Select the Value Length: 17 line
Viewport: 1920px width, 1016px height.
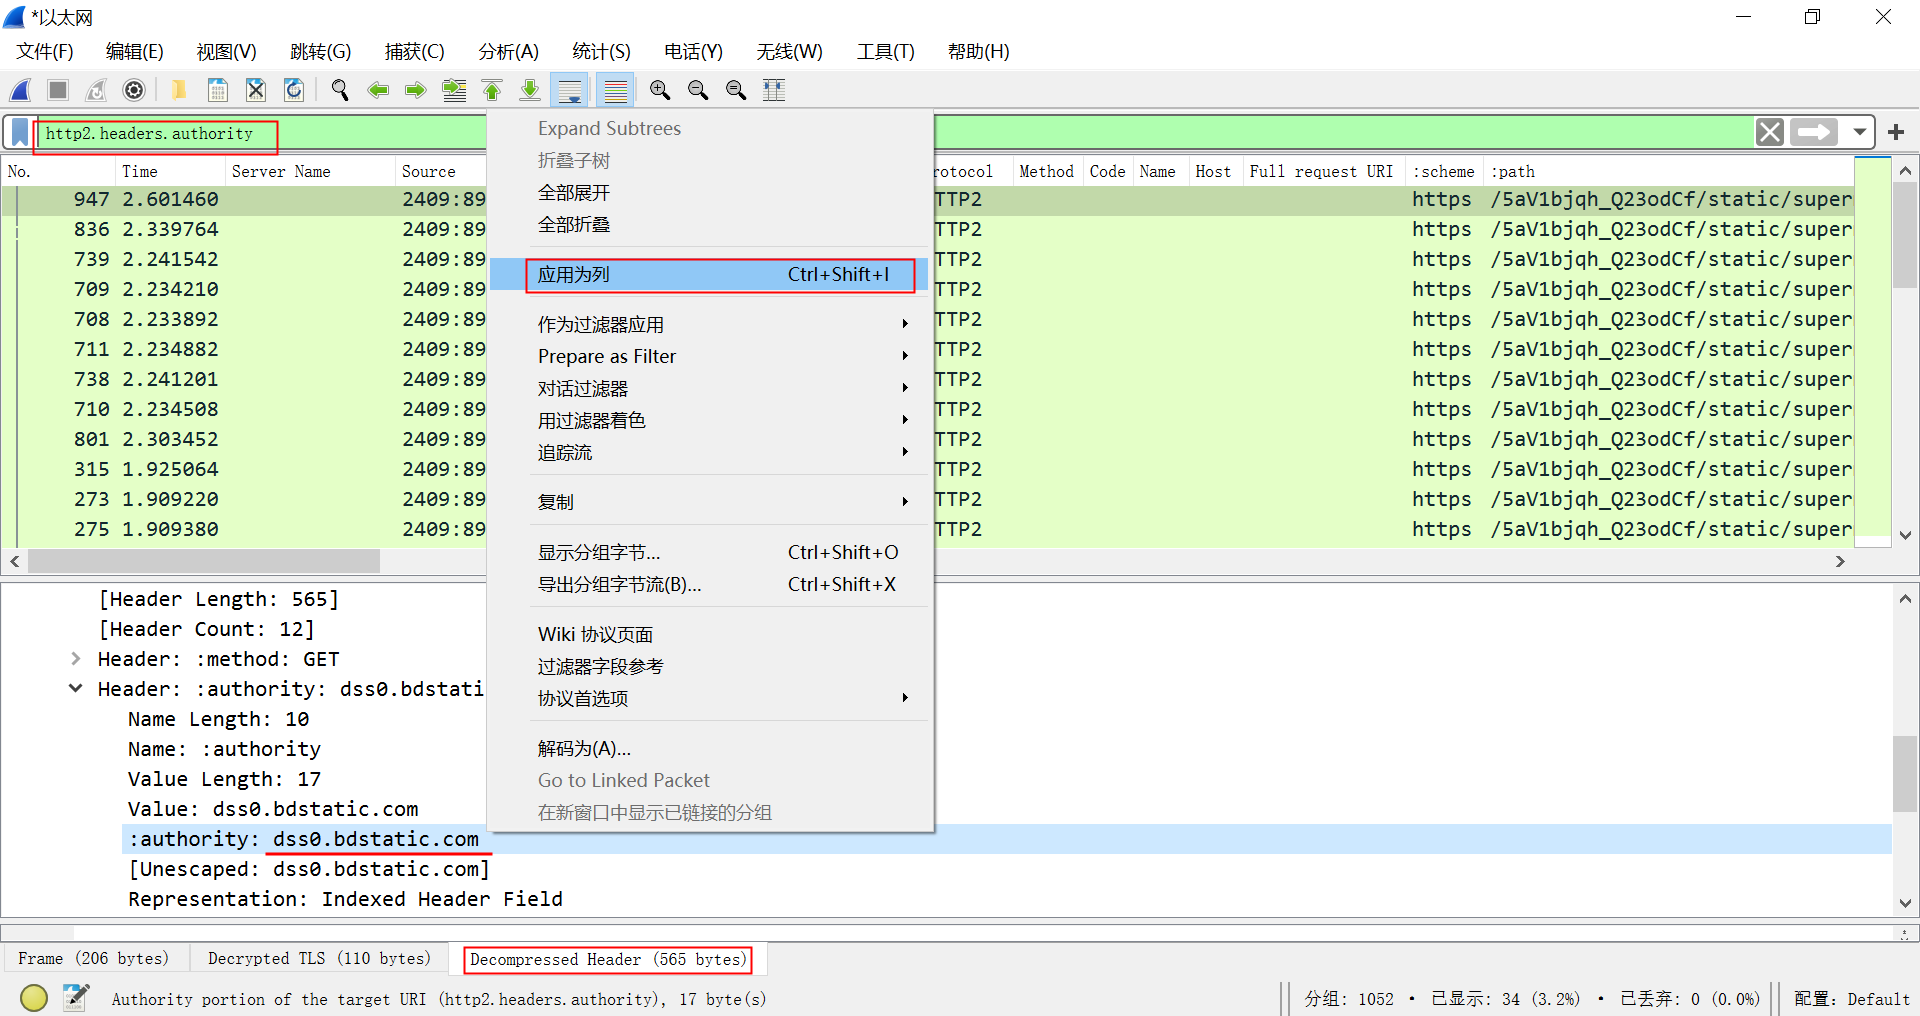coord(224,779)
